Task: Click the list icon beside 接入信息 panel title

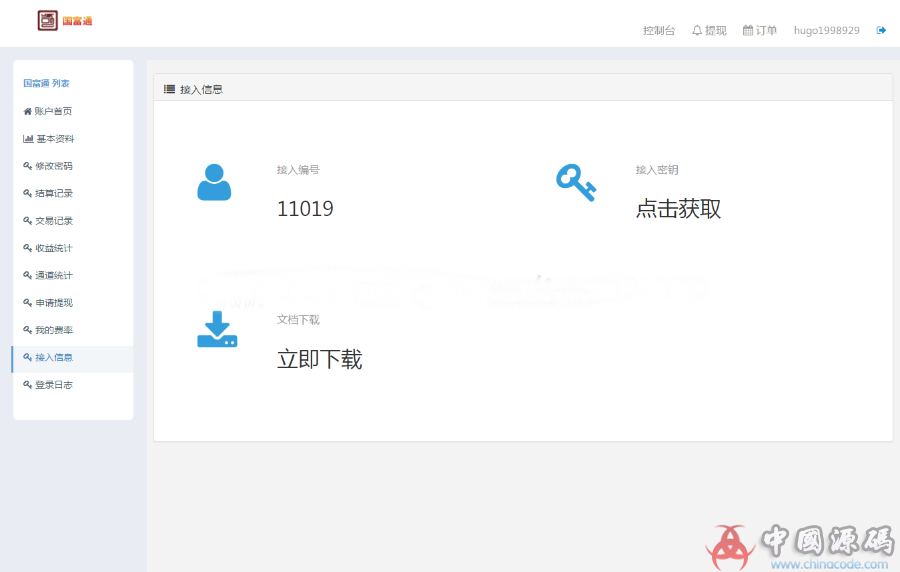Action: pos(169,89)
